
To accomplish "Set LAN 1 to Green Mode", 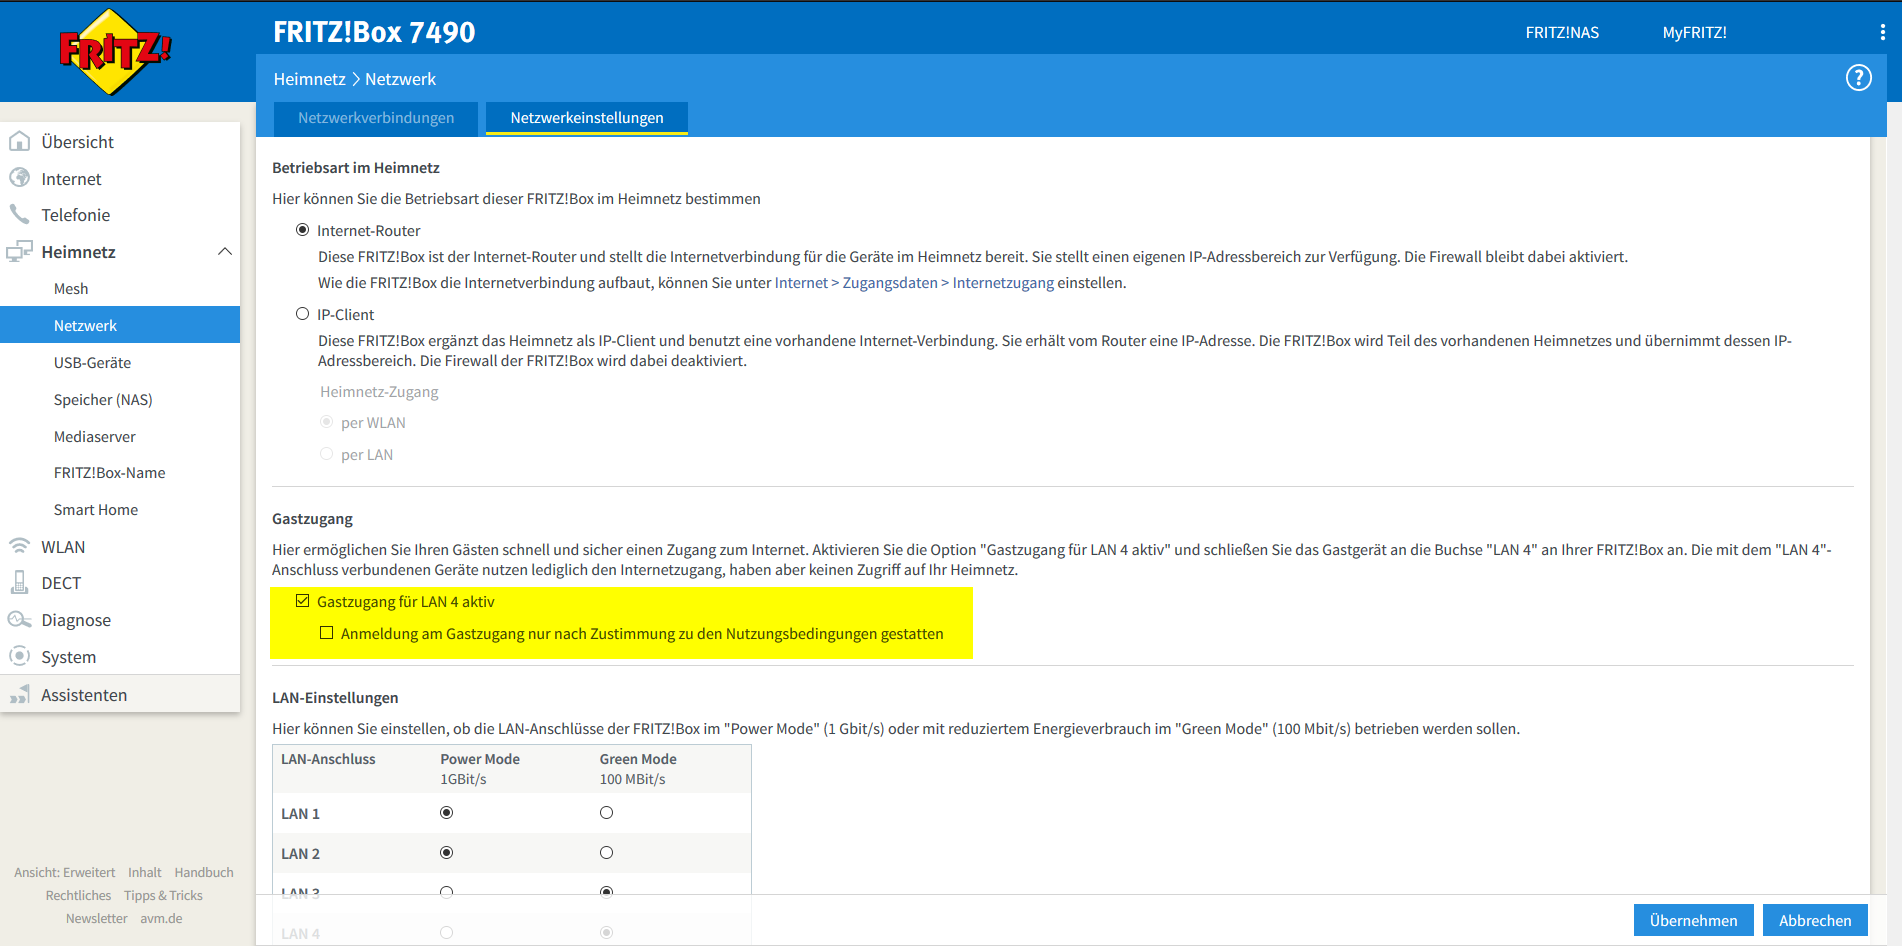I will [606, 813].
